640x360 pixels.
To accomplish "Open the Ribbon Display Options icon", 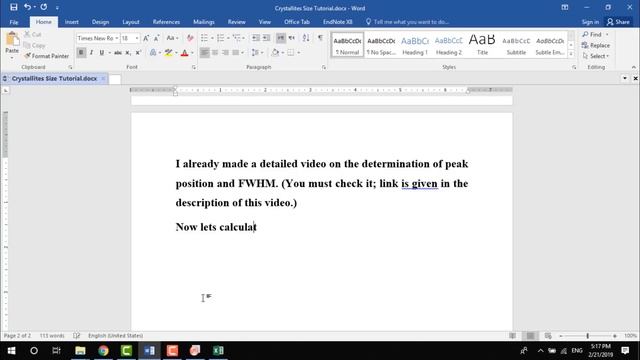I will (x=565, y=7).
